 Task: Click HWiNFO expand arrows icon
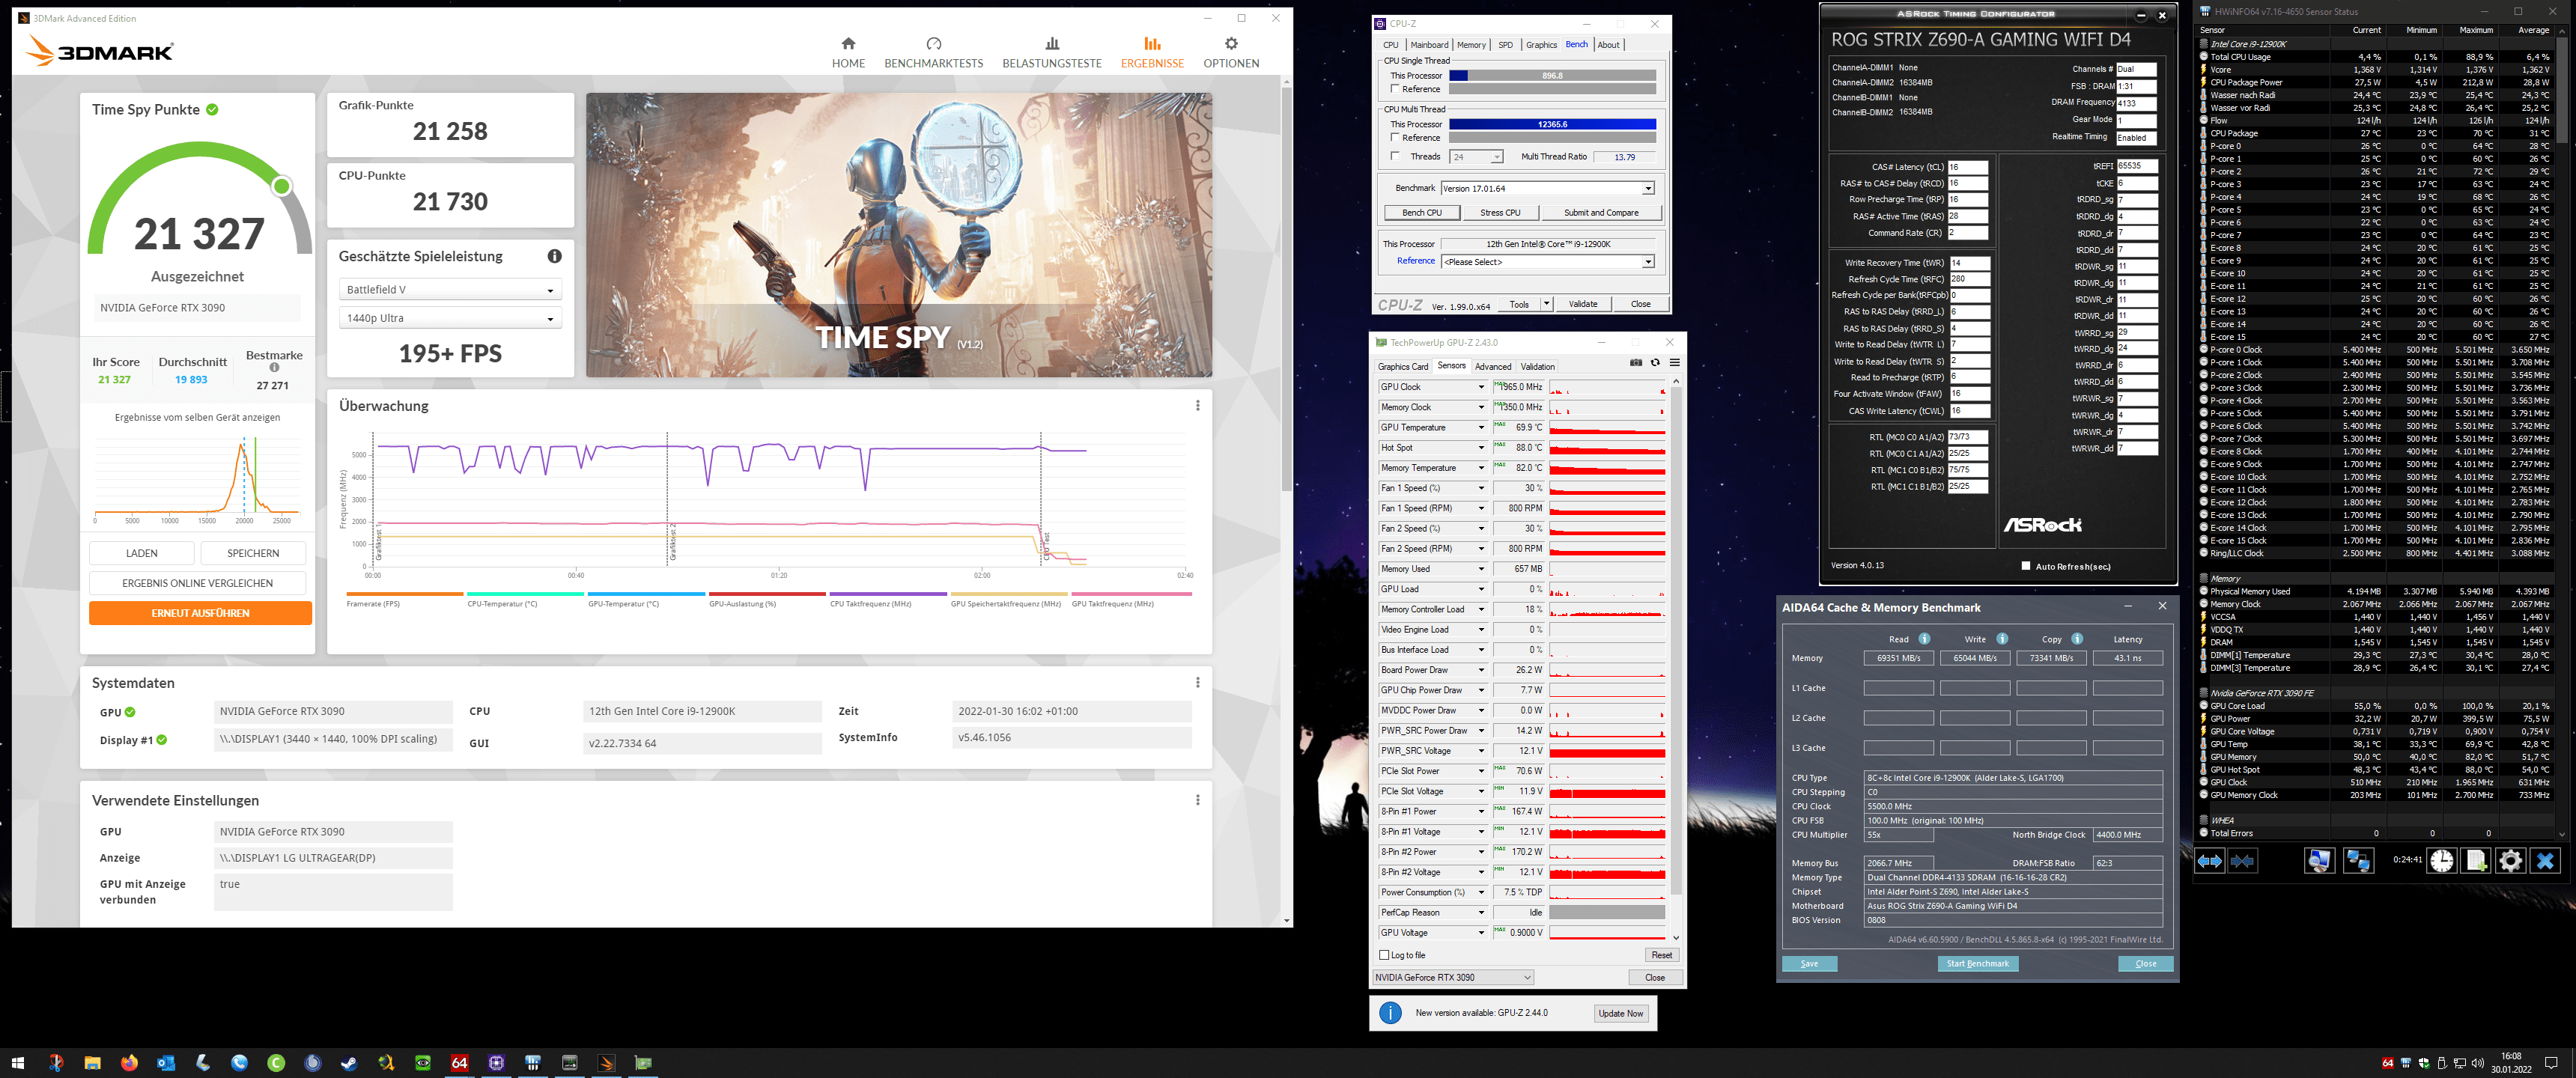[x=2210, y=860]
